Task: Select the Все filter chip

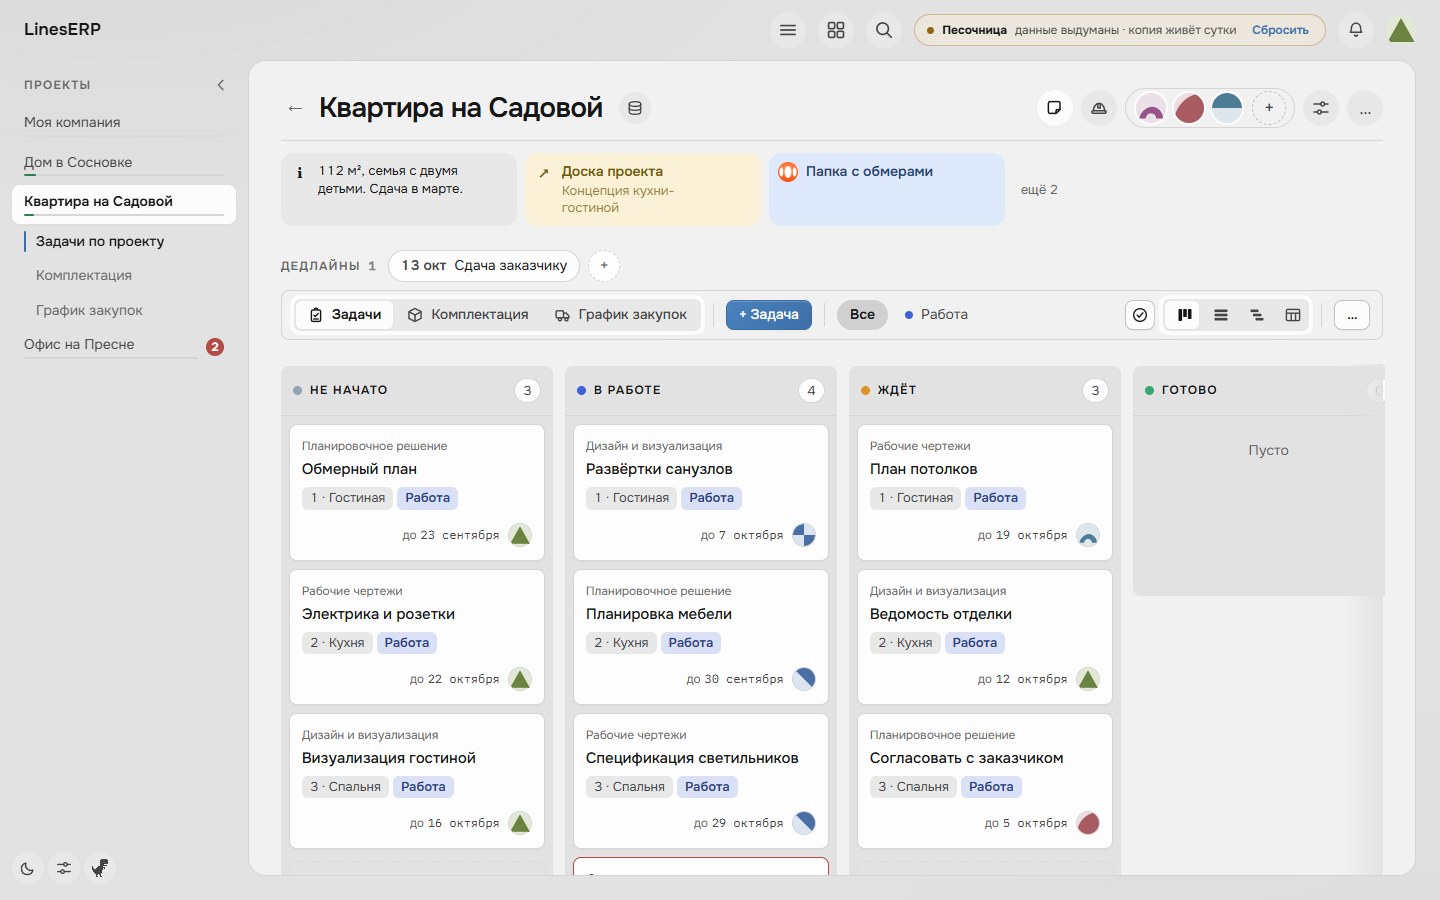Action: (862, 315)
